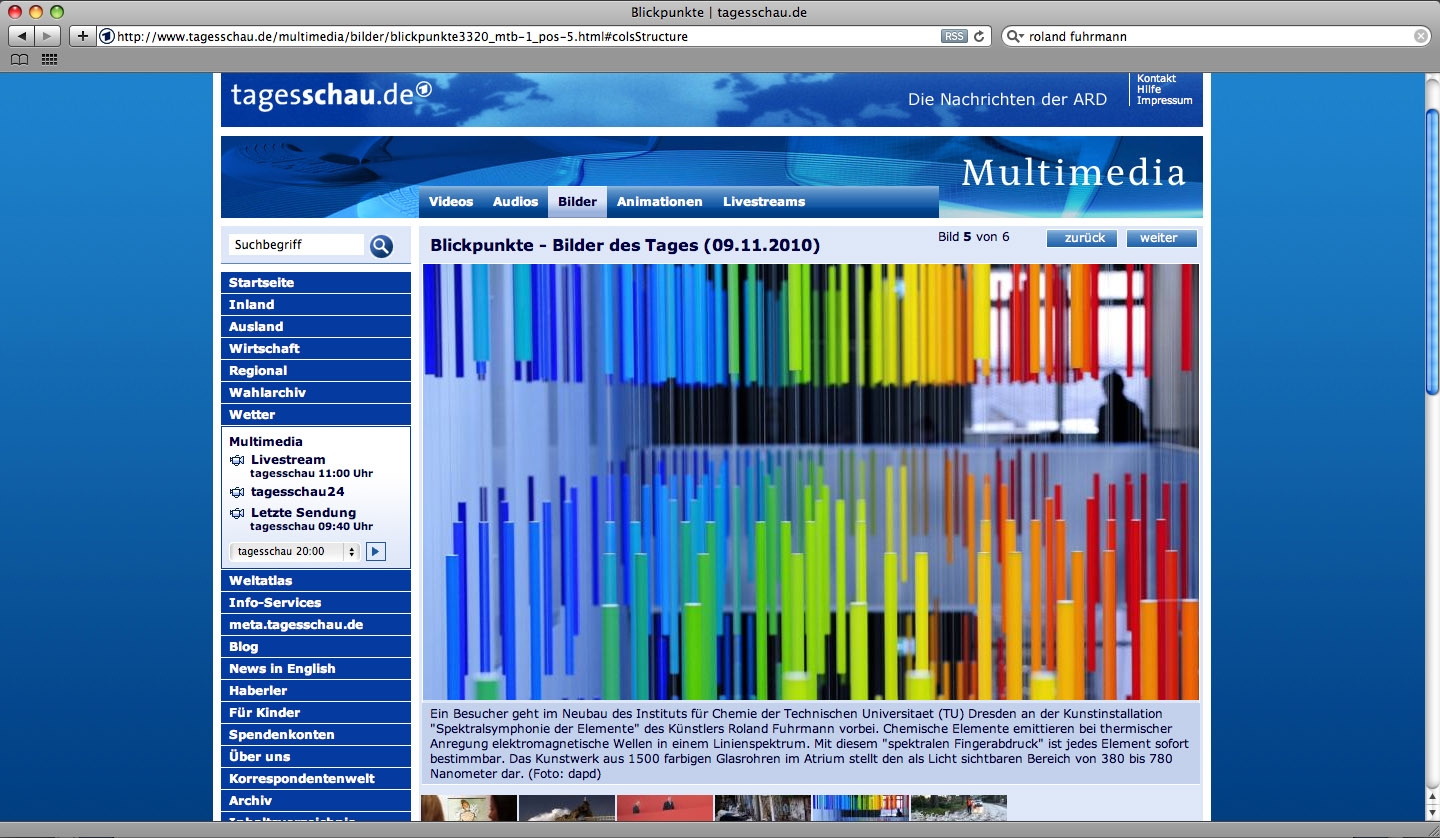Show Top Sites grid icon

click(49, 60)
